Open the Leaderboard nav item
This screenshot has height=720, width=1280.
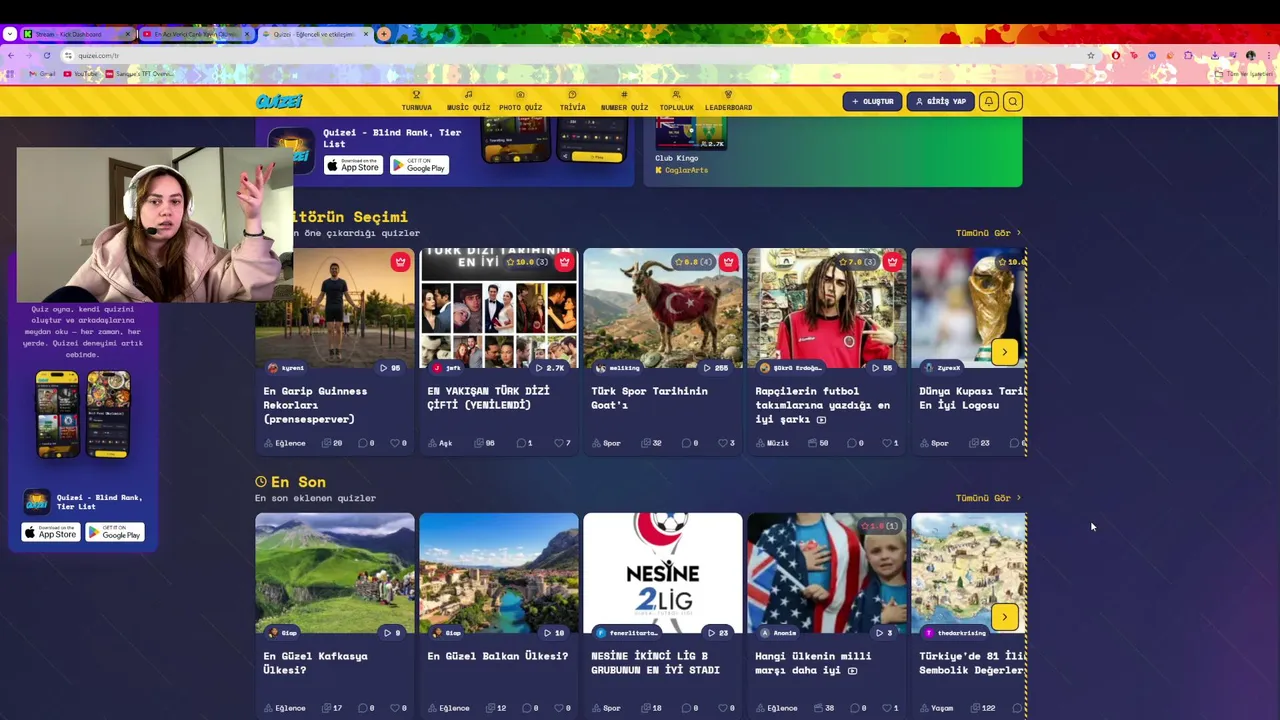point(728,101)
